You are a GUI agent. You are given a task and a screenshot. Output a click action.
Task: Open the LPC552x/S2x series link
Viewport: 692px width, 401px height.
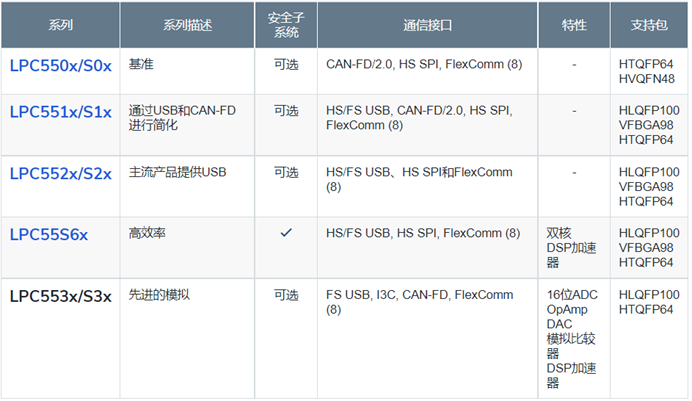pos(61,173)
